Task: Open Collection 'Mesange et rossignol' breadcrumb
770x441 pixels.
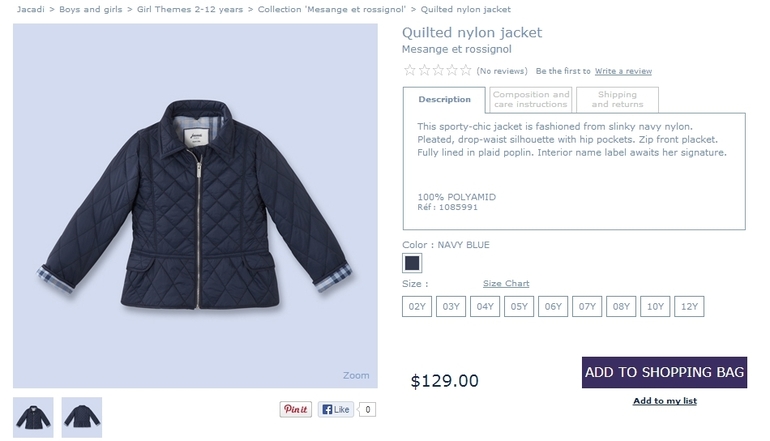Action: click(x=332, y=9)
